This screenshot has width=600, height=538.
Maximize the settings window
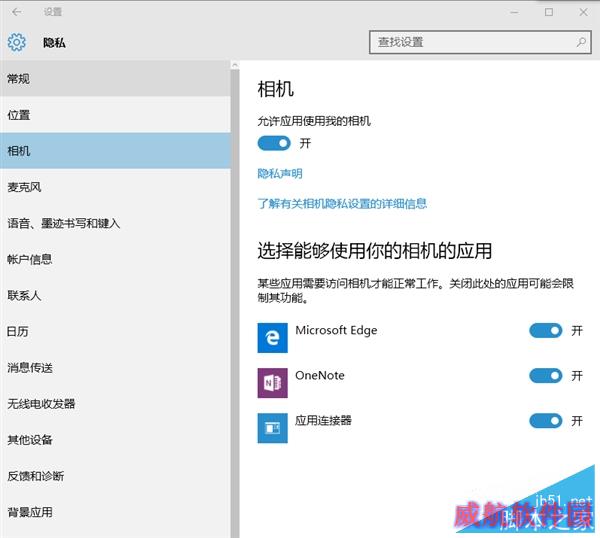(x=549, y=12)
